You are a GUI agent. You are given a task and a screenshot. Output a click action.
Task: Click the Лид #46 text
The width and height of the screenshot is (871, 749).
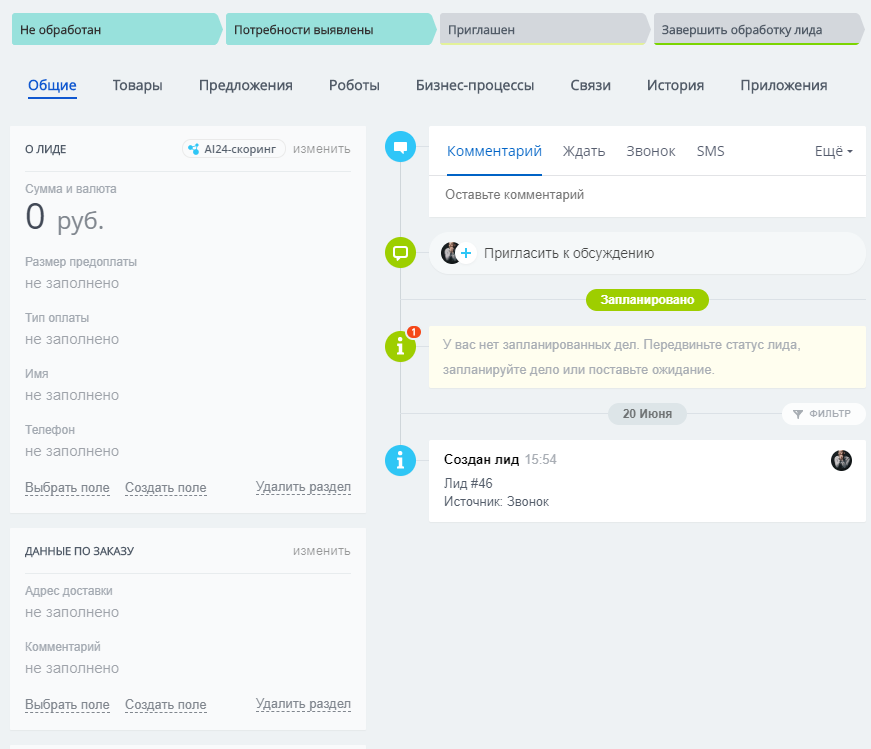(x=468, y=483)
